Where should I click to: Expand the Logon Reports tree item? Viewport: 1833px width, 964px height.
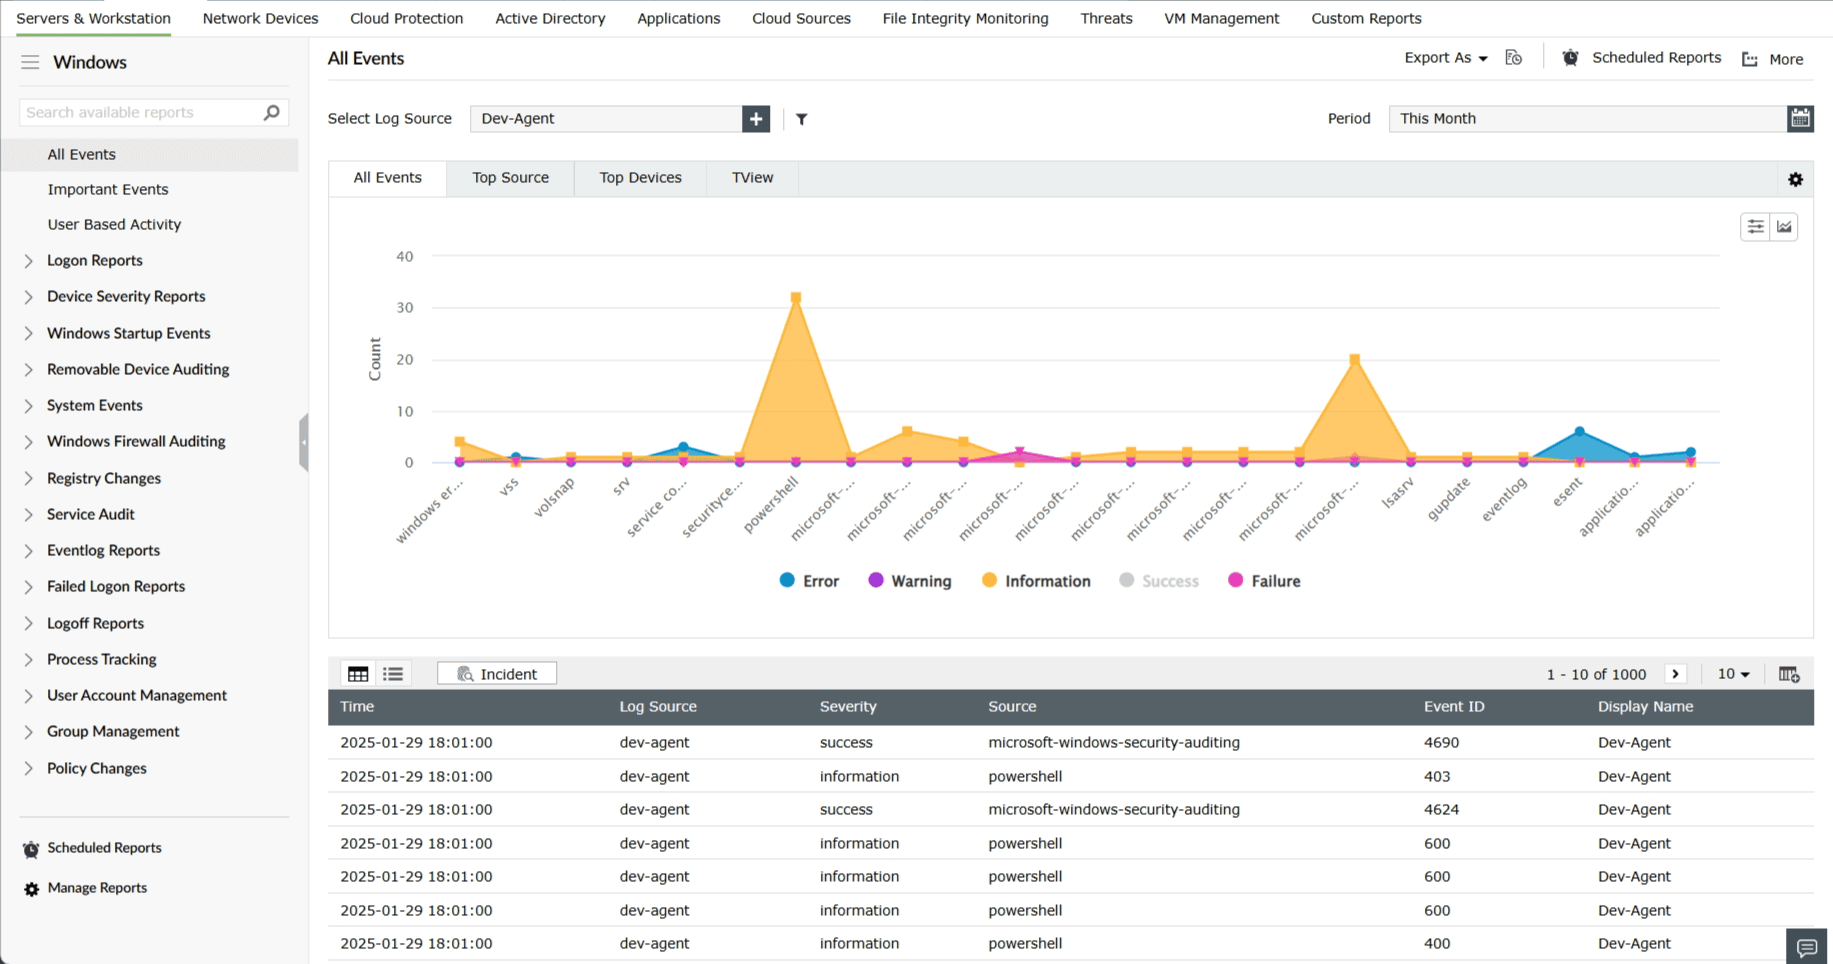click(x=29, y=261)
